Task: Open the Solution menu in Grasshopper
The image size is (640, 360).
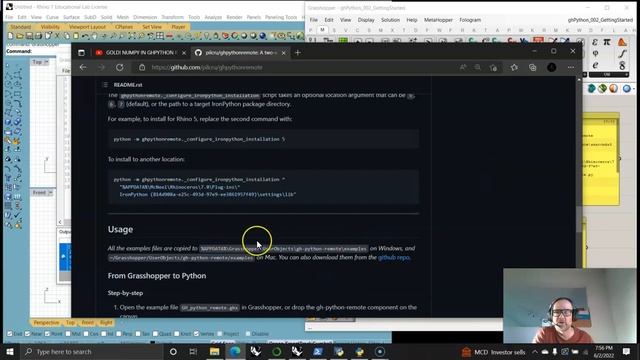Action: pyautogui.click(x=390, y=20)
